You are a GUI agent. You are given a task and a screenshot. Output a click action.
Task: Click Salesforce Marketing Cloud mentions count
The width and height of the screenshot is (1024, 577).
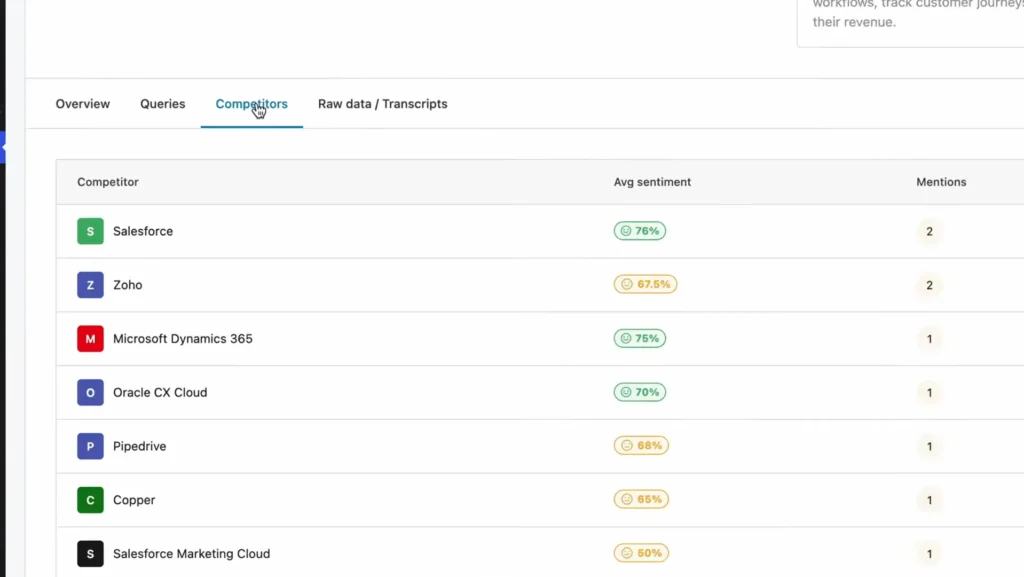929,554
